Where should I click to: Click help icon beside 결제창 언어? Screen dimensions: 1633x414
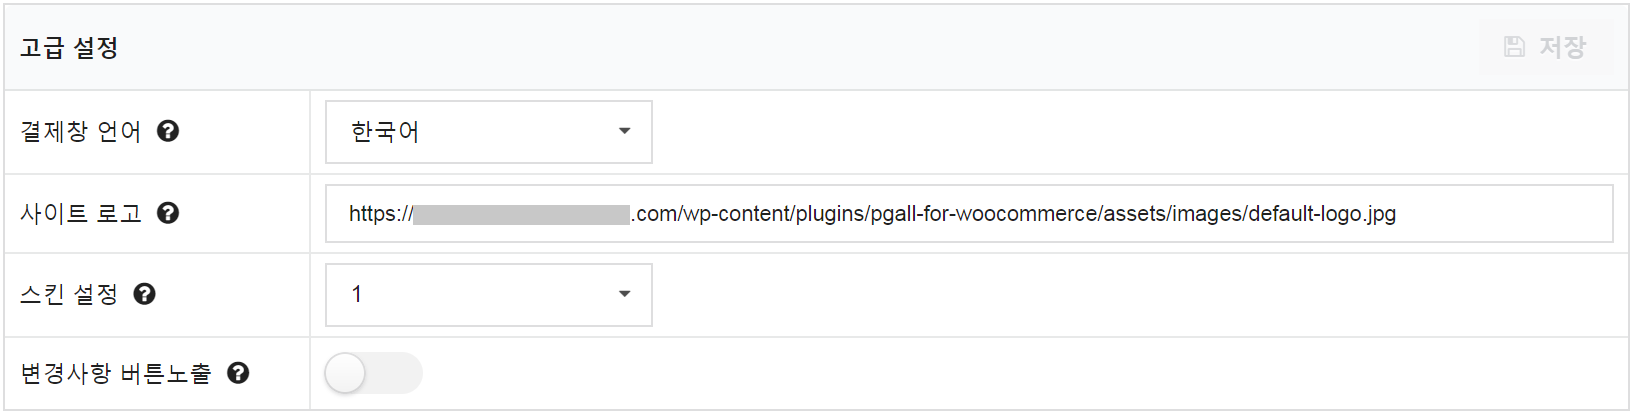pyautogui.click(x=168, y=131)
